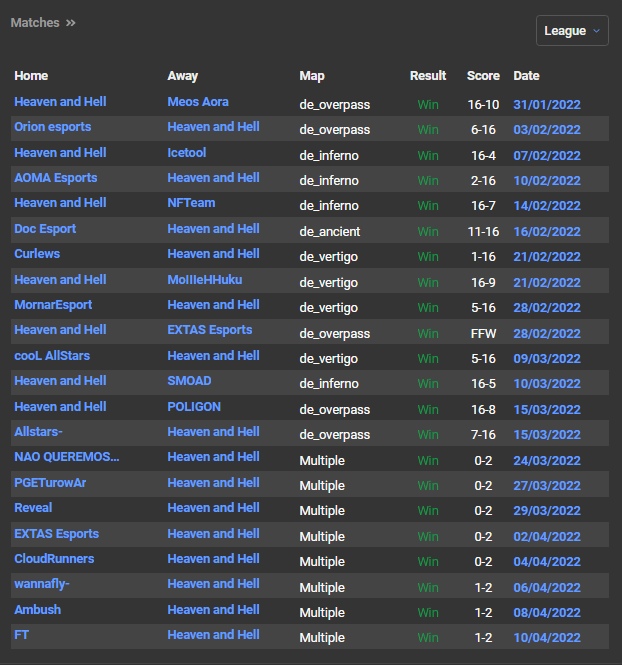Open the 10/03/2022 match date

pyautogui.click(x=547, y=383)
